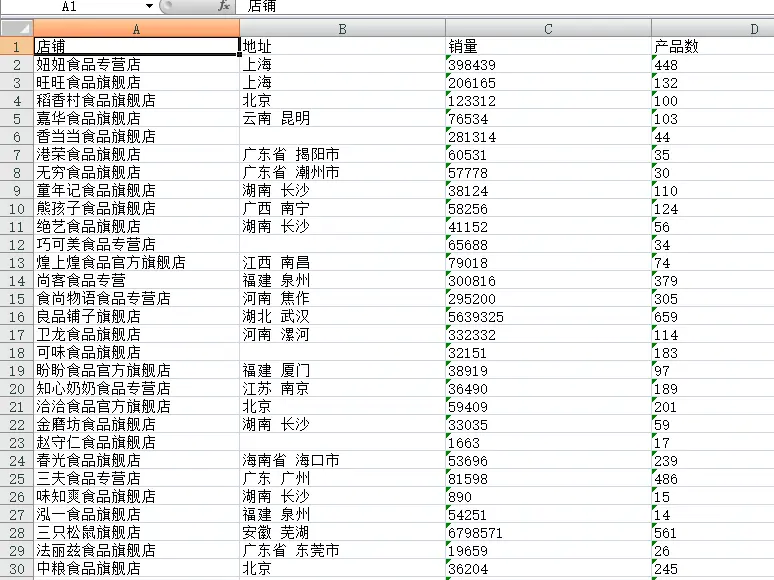Viewport: 774px width, 580px height.
Task: Select cell 三只松鼠旗舰店
Action: [x=137, y=533]
